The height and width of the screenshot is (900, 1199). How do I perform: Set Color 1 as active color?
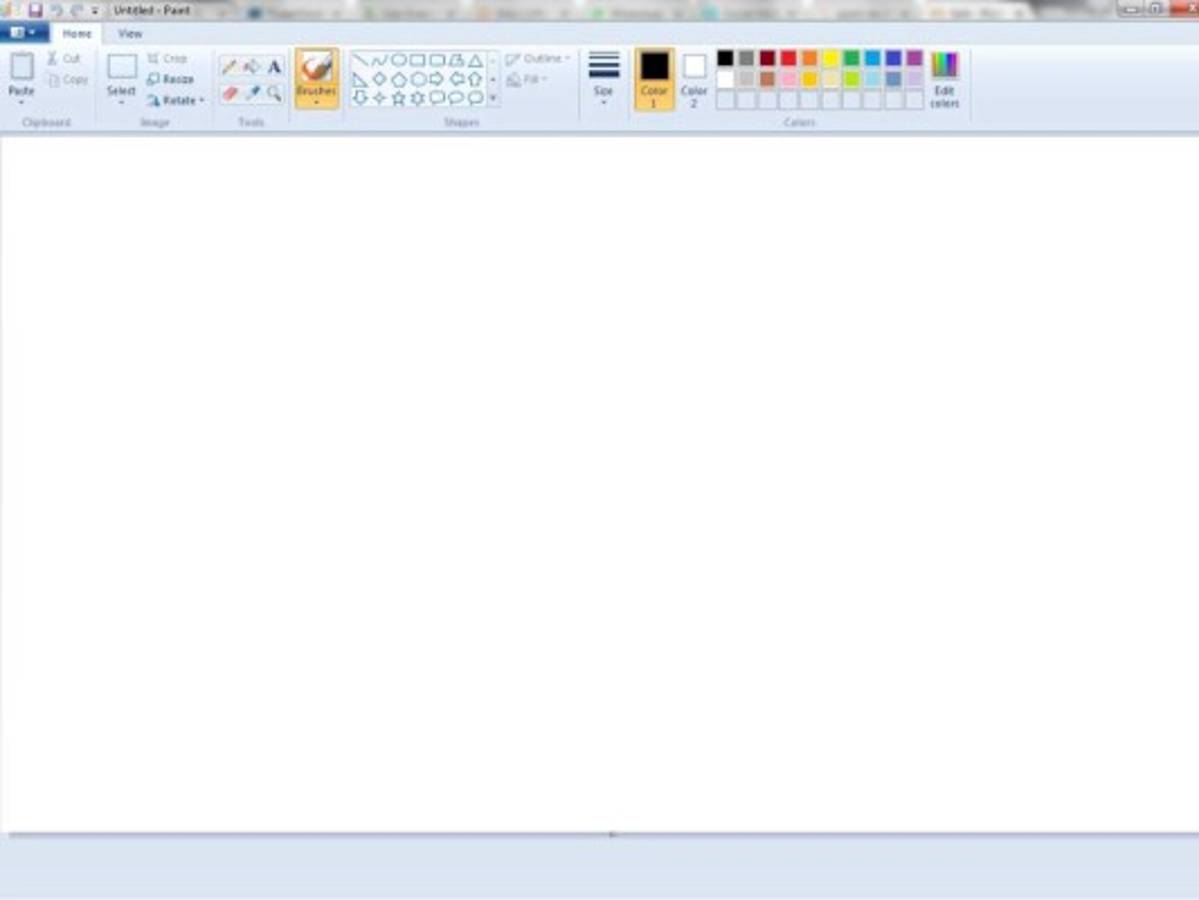(654, 78)
